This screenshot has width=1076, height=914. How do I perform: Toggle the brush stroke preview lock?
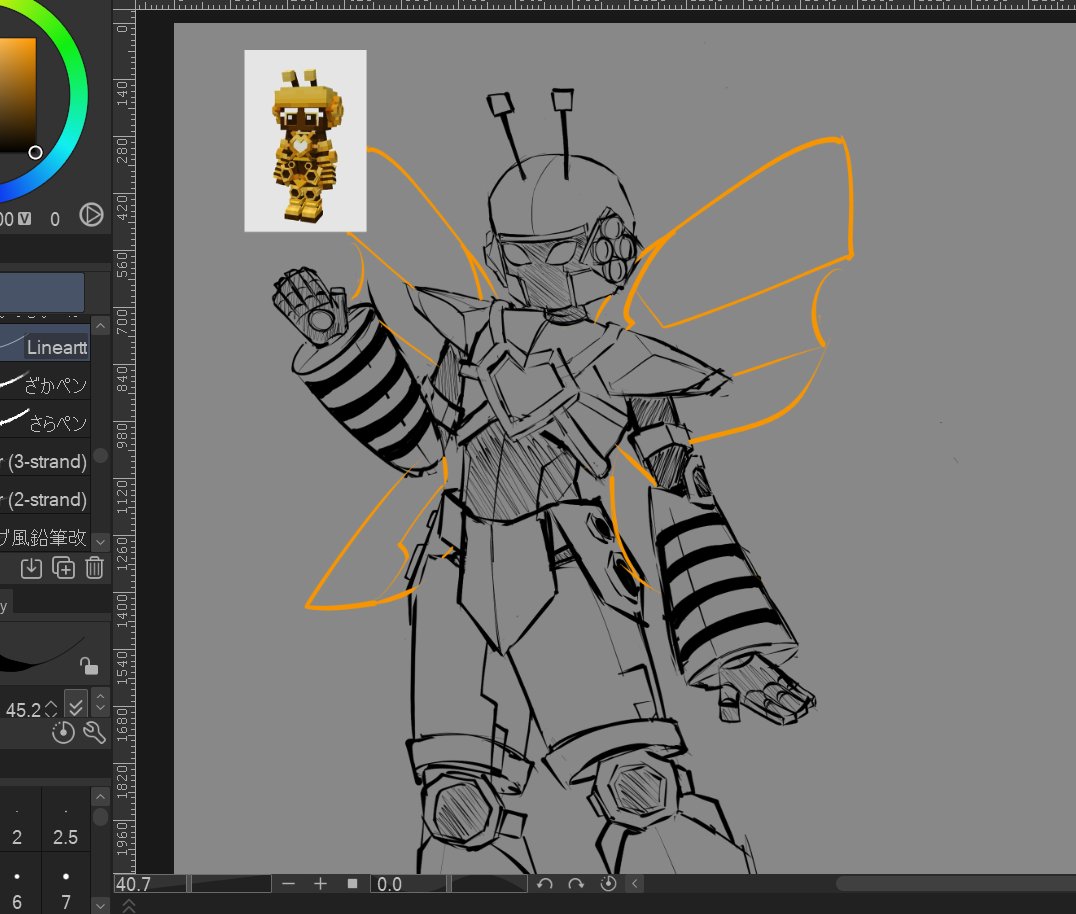[89, 666]
